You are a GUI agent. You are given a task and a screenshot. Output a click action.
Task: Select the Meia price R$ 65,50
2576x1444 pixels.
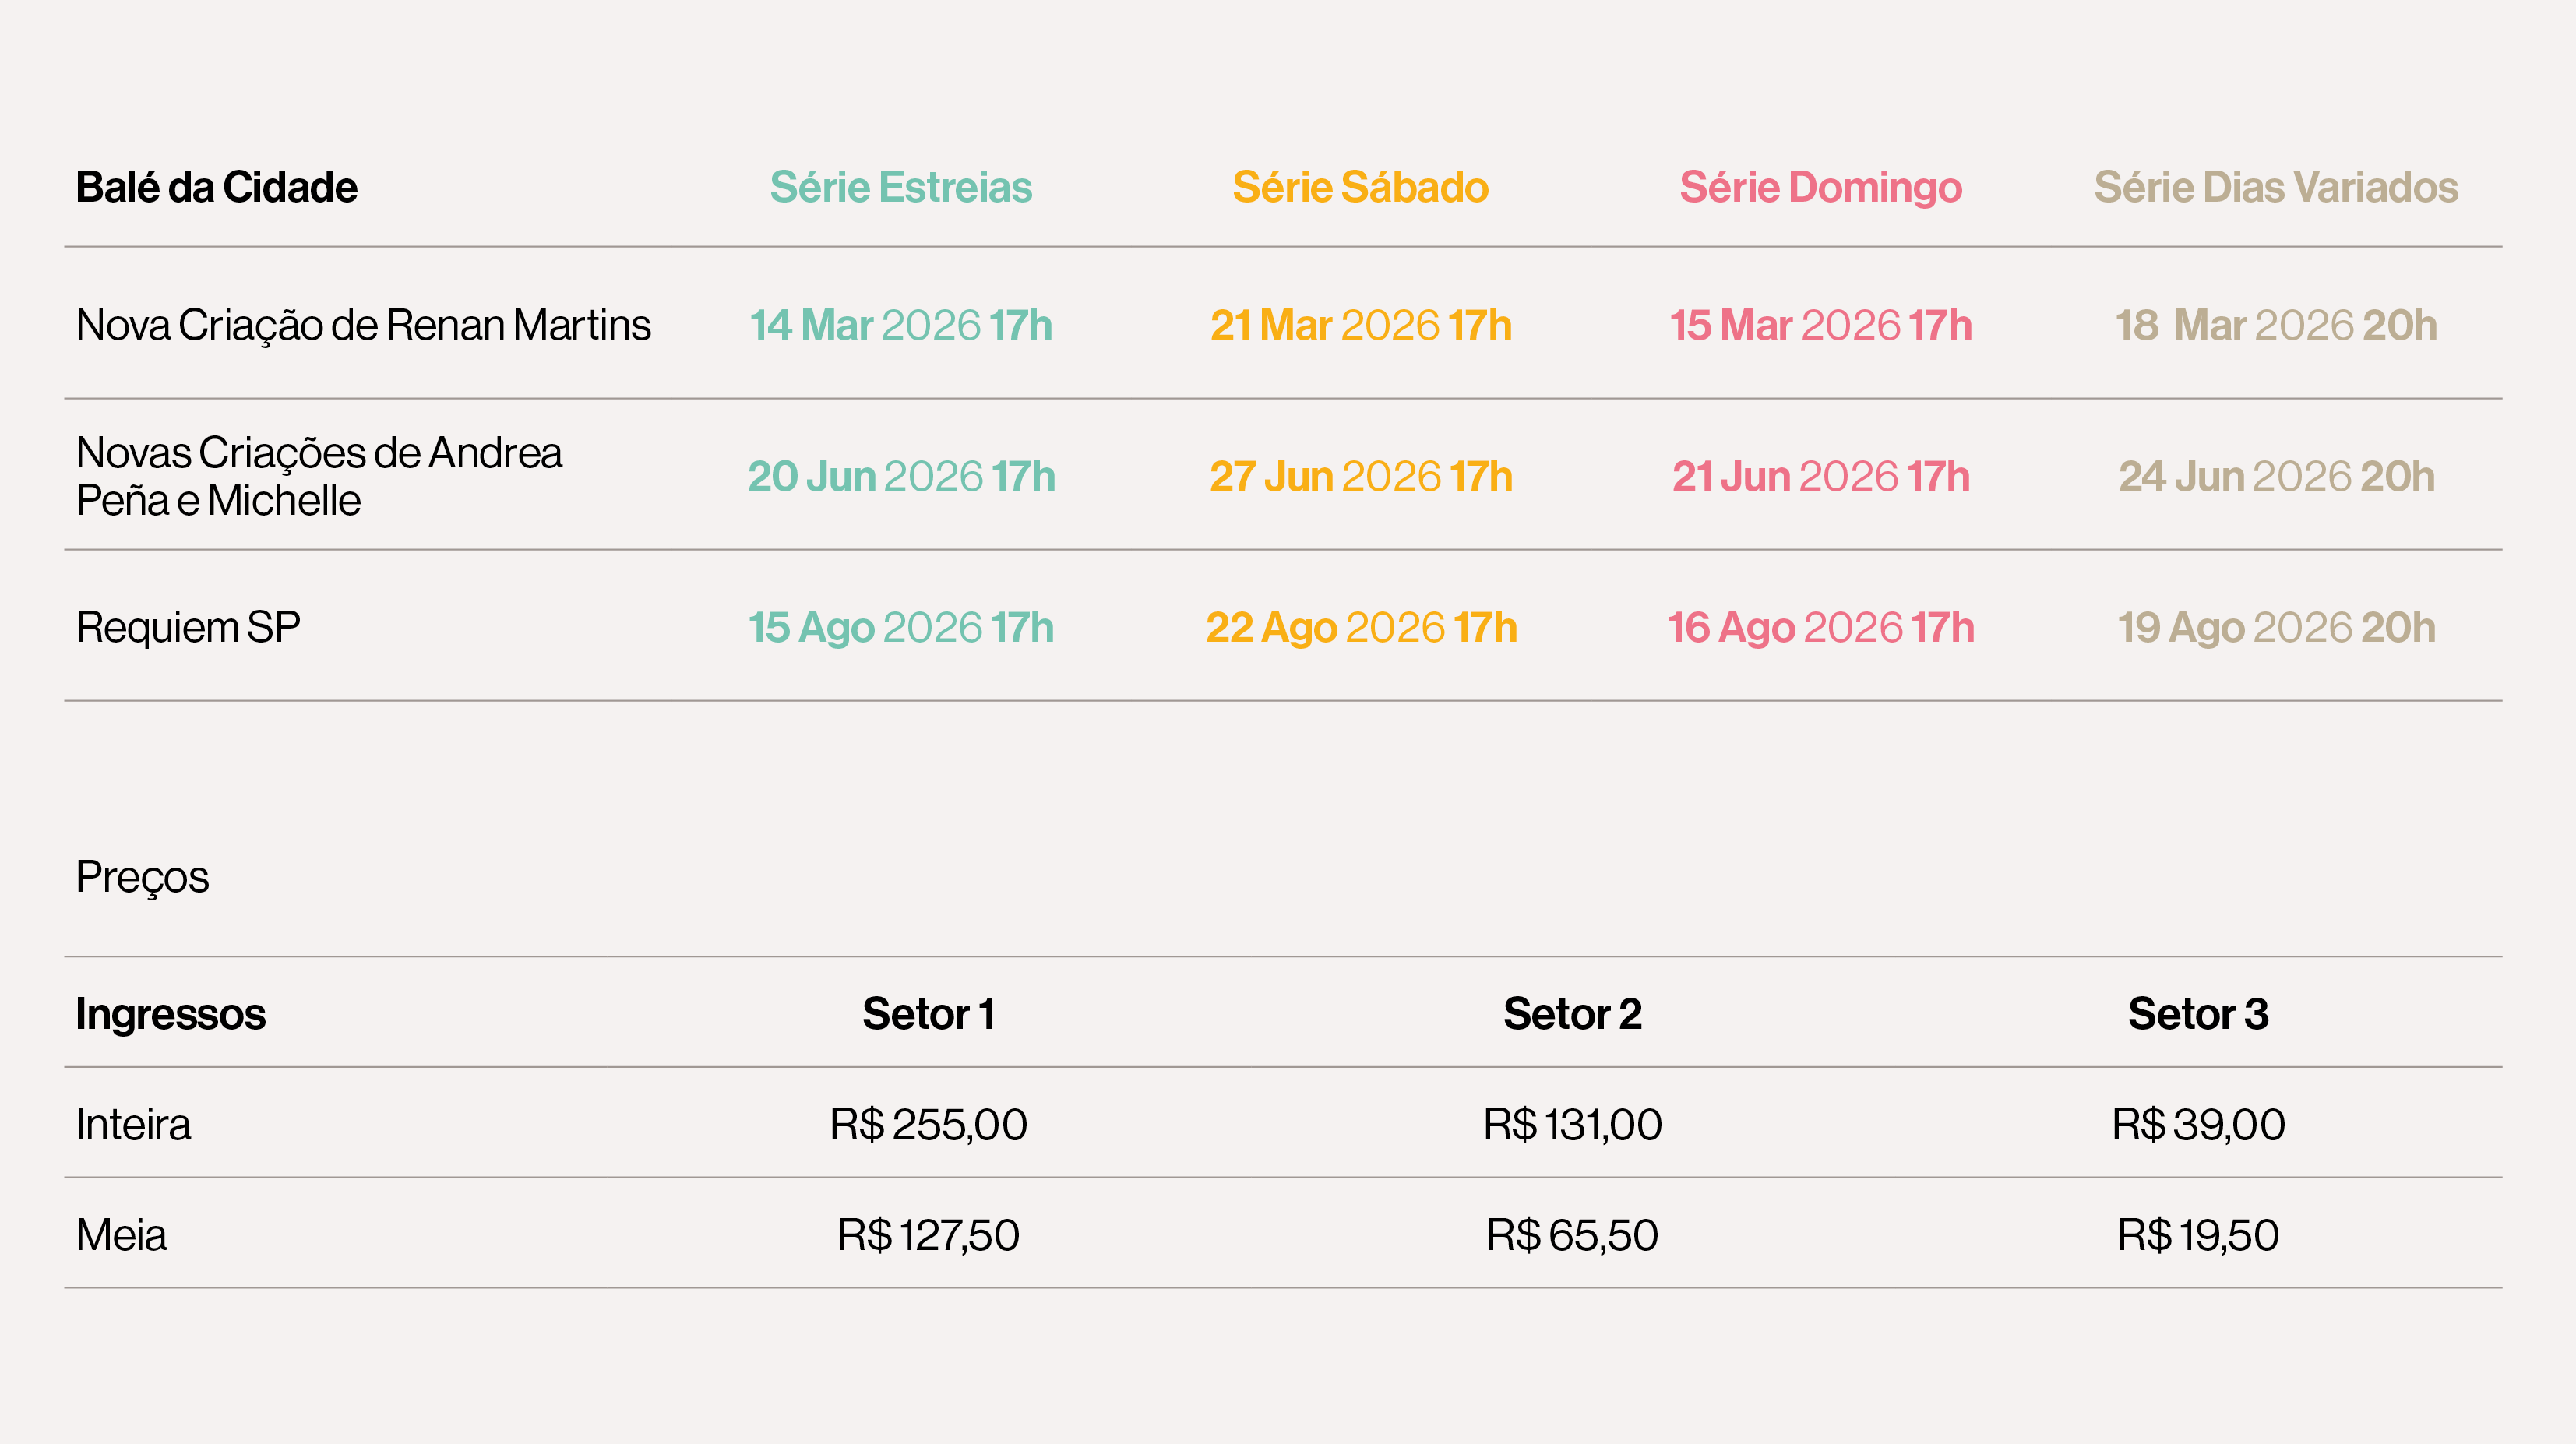click(x=1572, y=1235)
